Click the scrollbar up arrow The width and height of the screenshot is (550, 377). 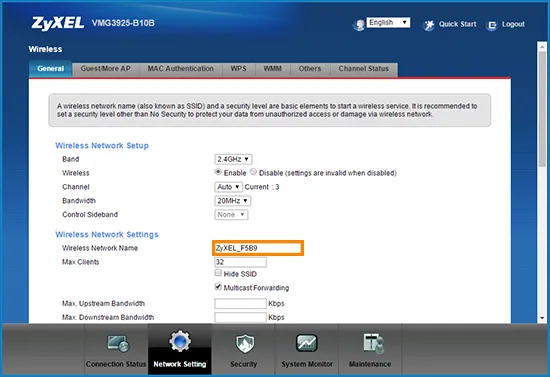click(x=542, y=46)
